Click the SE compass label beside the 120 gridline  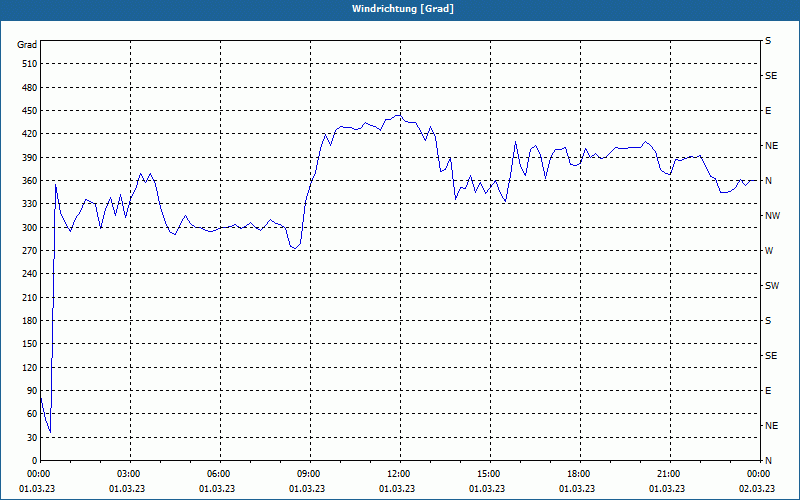click(771, 356)
